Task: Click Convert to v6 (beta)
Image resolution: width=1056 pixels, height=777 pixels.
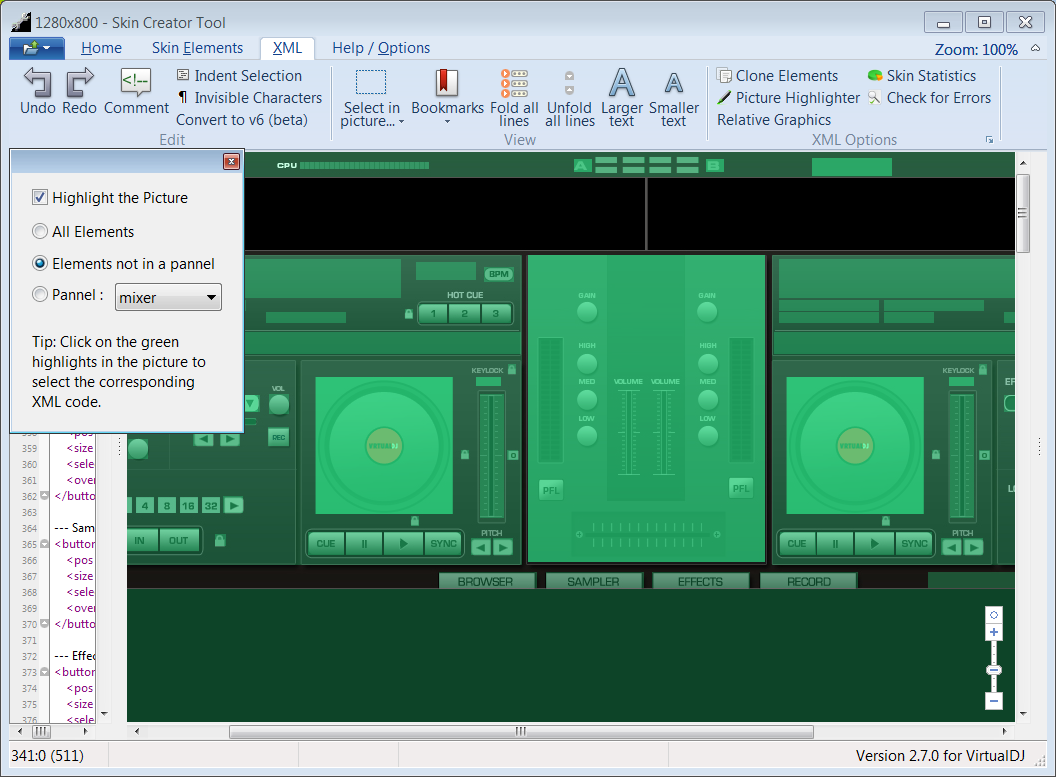Action: (x=241, y=120)
